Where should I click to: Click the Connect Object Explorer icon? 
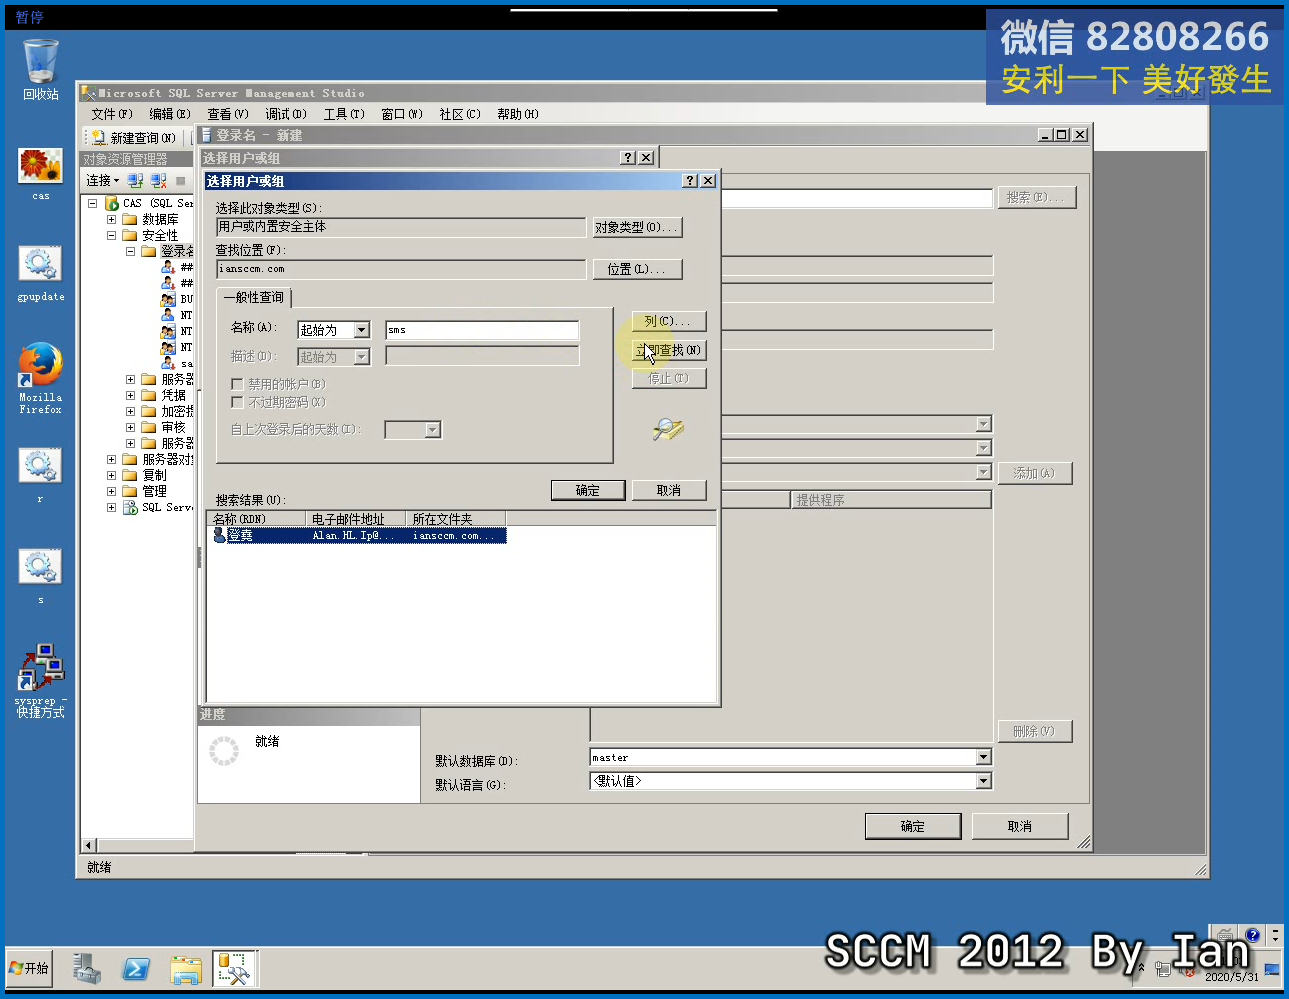pyautogui.click(x=135, y=181)
